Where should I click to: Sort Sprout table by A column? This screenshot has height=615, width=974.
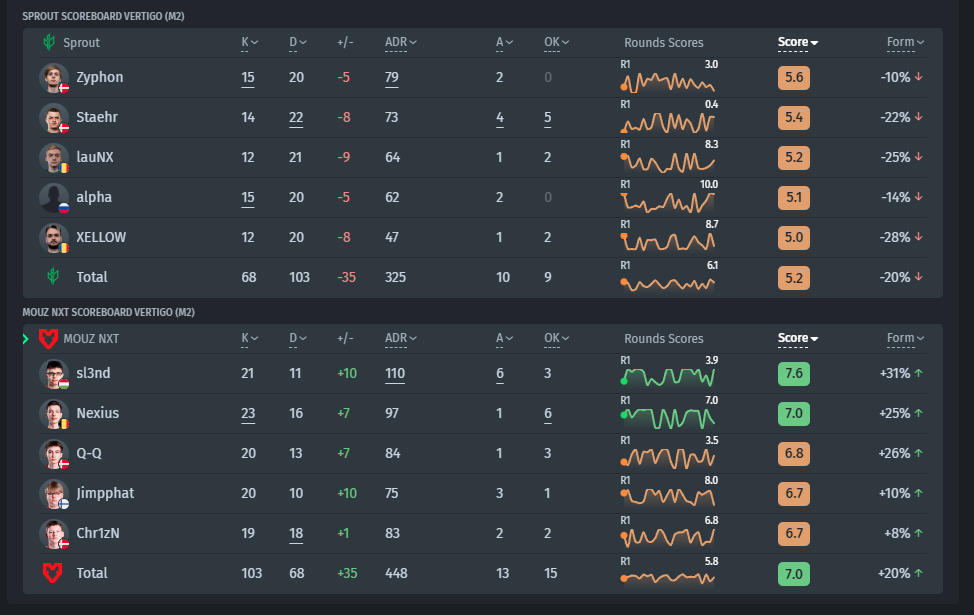(x=504, y=42)
